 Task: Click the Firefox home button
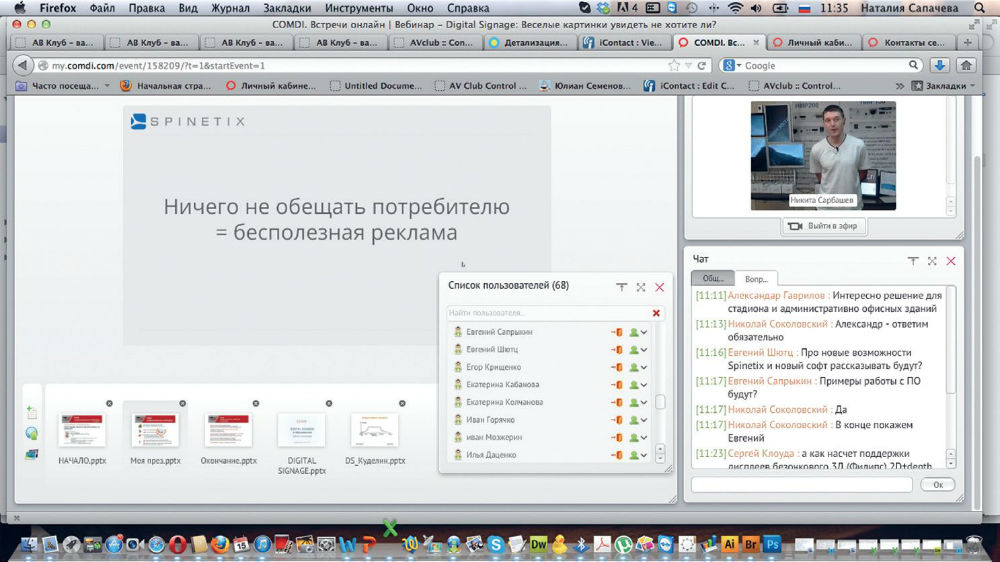tap(966, 65)
